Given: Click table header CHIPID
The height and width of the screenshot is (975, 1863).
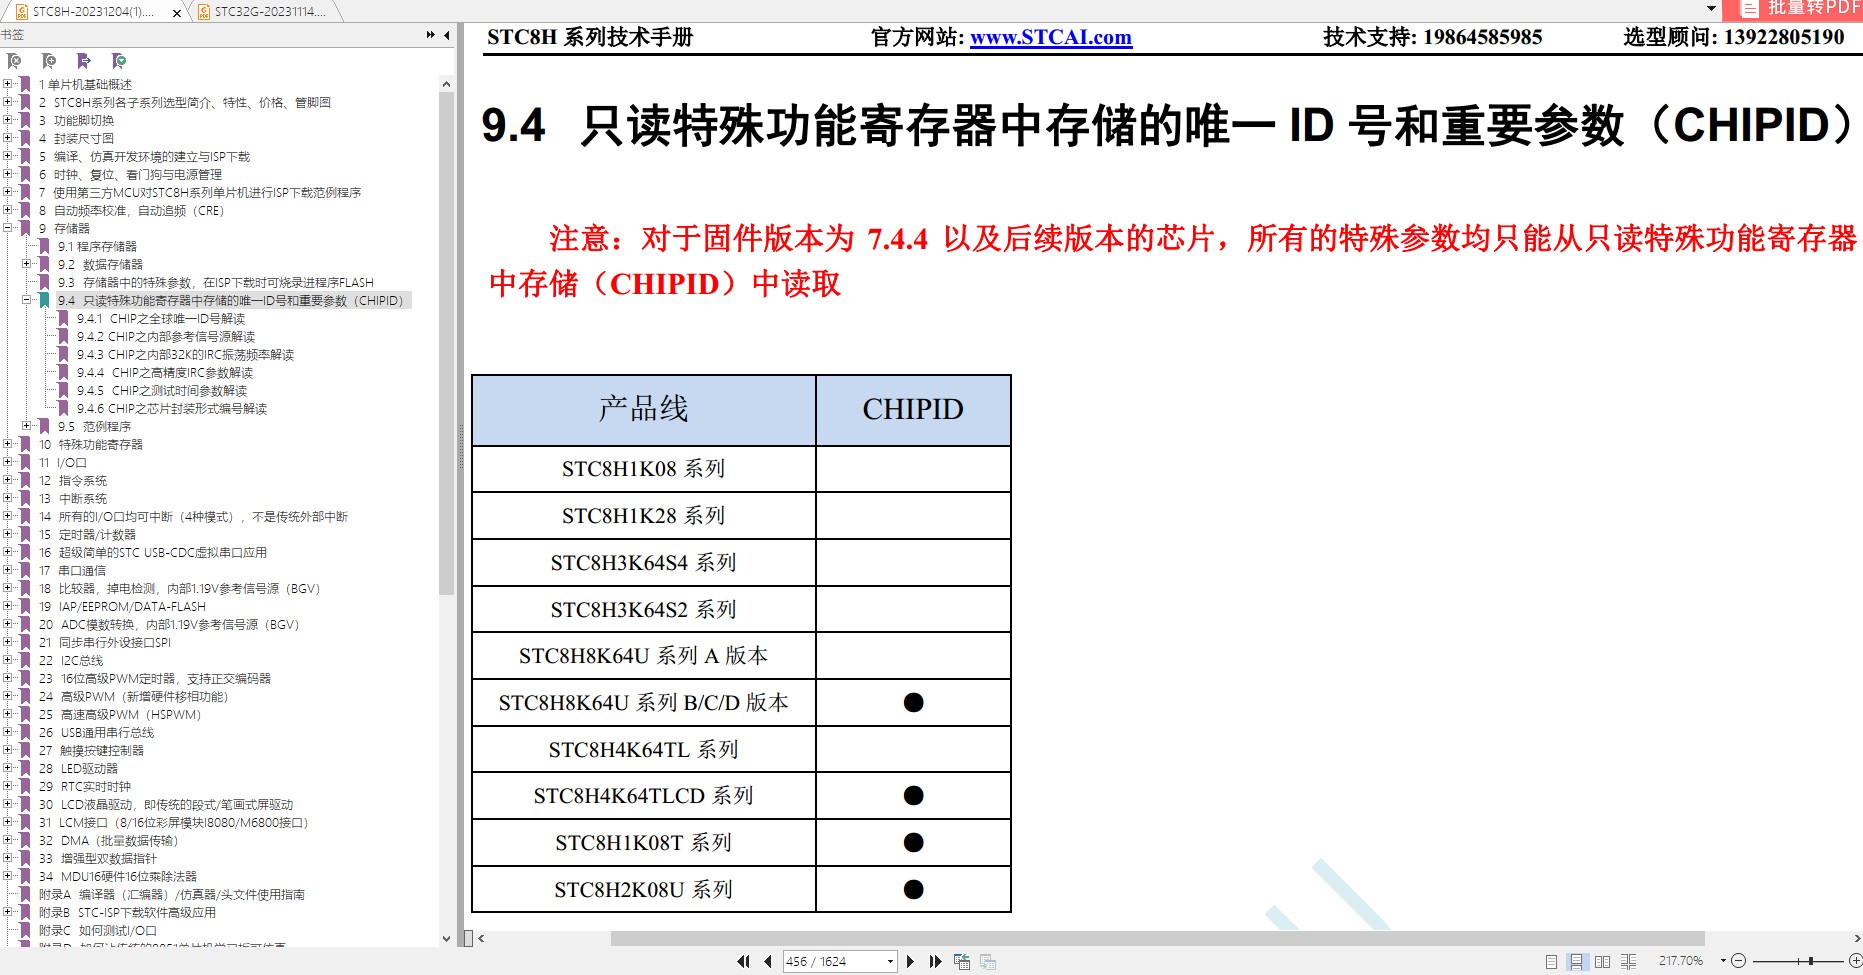Looking at the screenshot, I should [x=913, y=410].
